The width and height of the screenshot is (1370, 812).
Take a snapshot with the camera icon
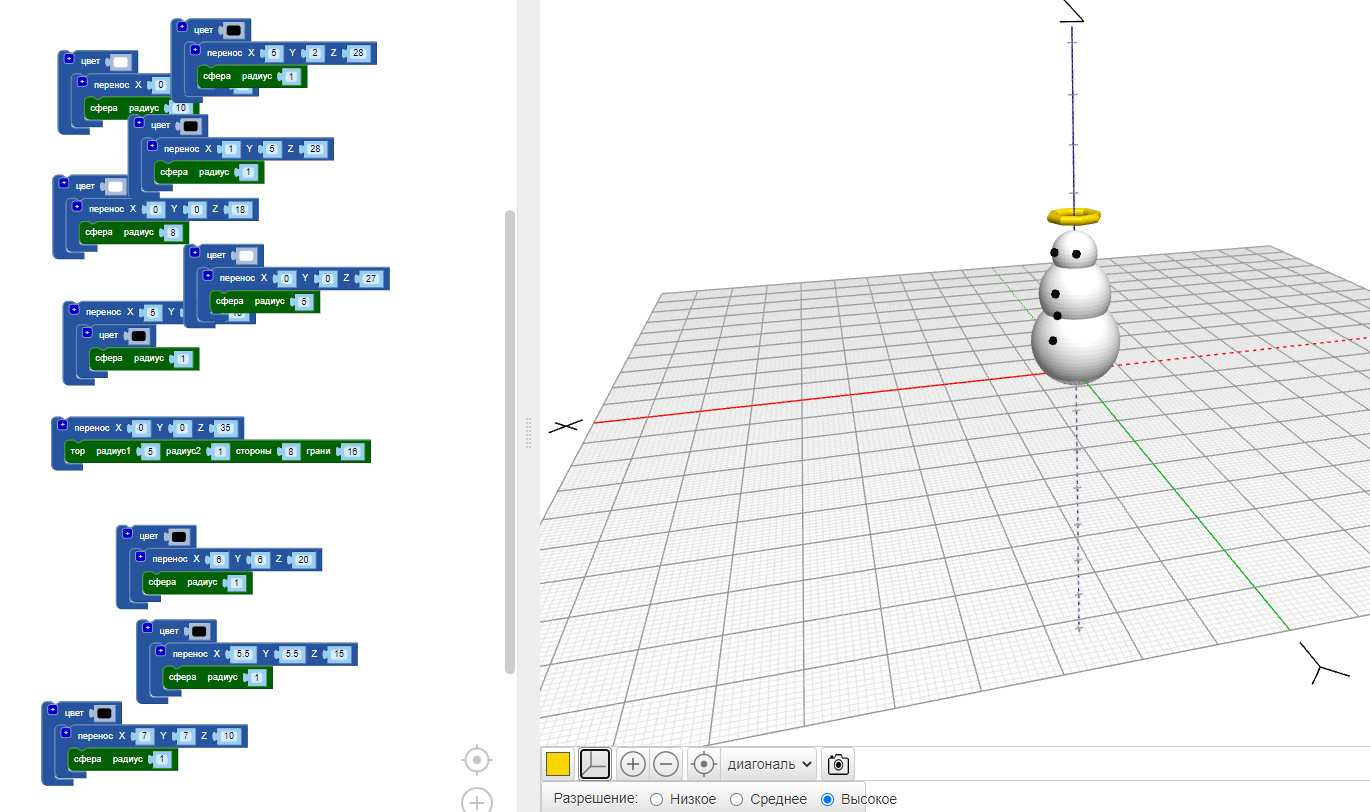click(x=839, y=765)
